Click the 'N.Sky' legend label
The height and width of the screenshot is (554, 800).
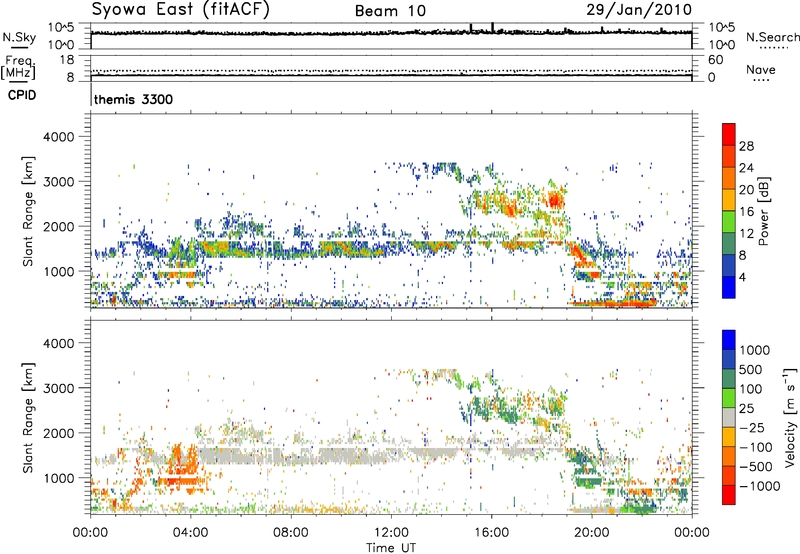click(x=19, y=37)
